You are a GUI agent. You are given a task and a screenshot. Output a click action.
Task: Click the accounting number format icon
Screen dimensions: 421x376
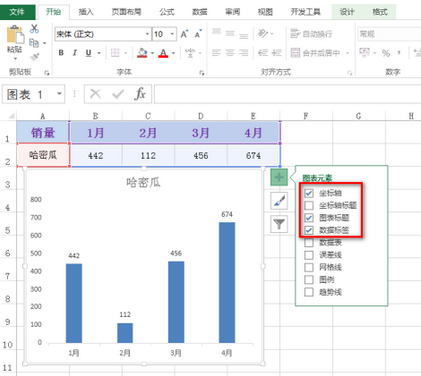(x=364, y=53)
